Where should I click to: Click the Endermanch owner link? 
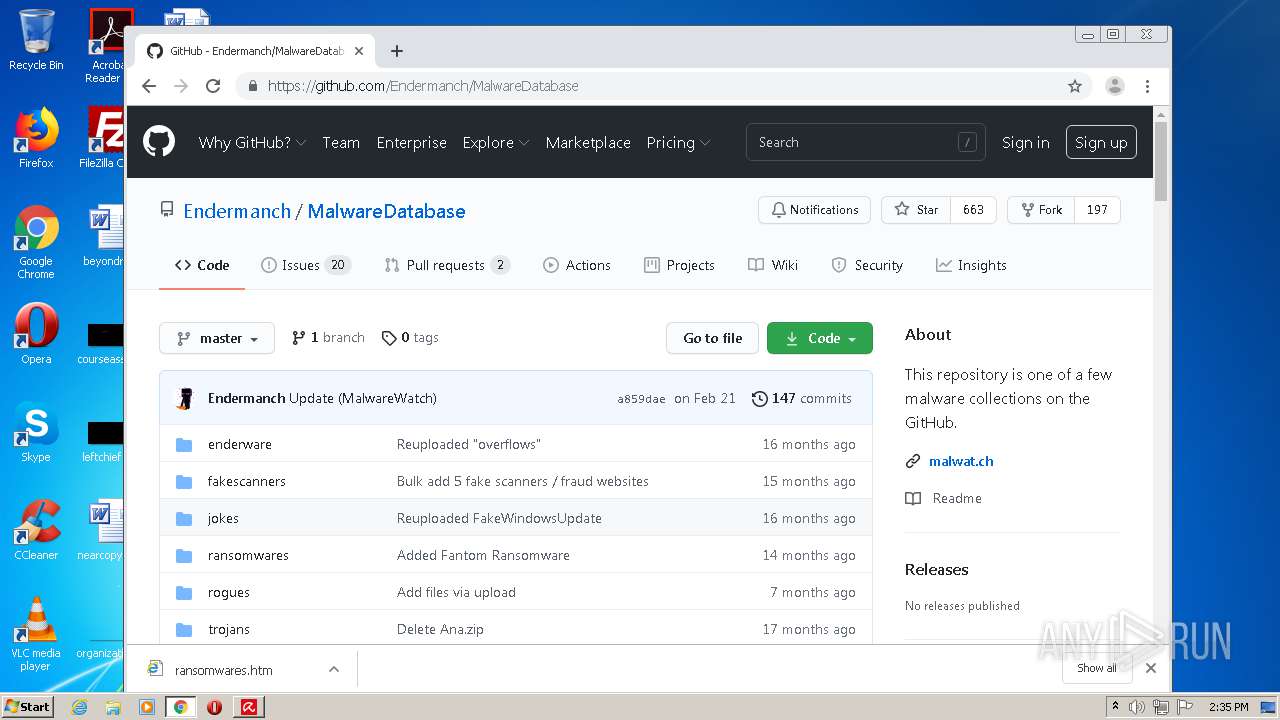[x=237, y=211]
